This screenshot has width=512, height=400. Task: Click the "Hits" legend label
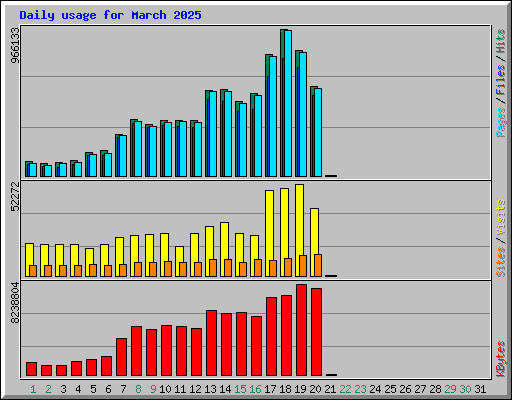coord(500,41)
